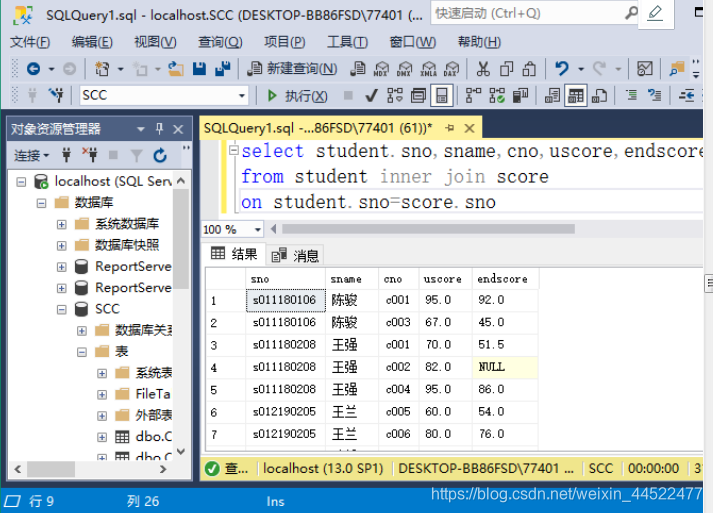Click the Include Live Query Statistics icon

(x=497, y=96)
